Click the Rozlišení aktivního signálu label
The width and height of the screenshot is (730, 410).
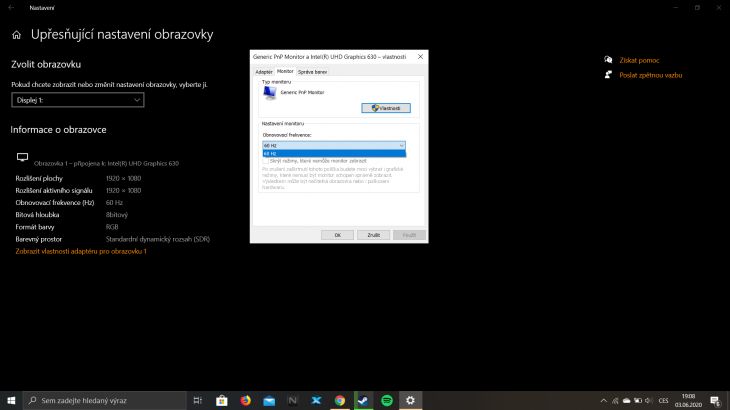click(54, 190)
